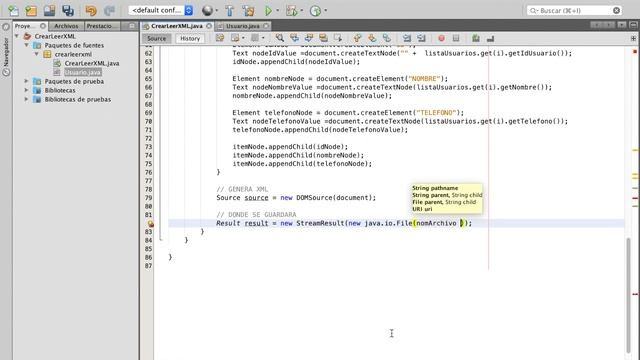Open the dropdown next to the globe icon
This screenshot has height=360, width=640.
tap(217, 11)
